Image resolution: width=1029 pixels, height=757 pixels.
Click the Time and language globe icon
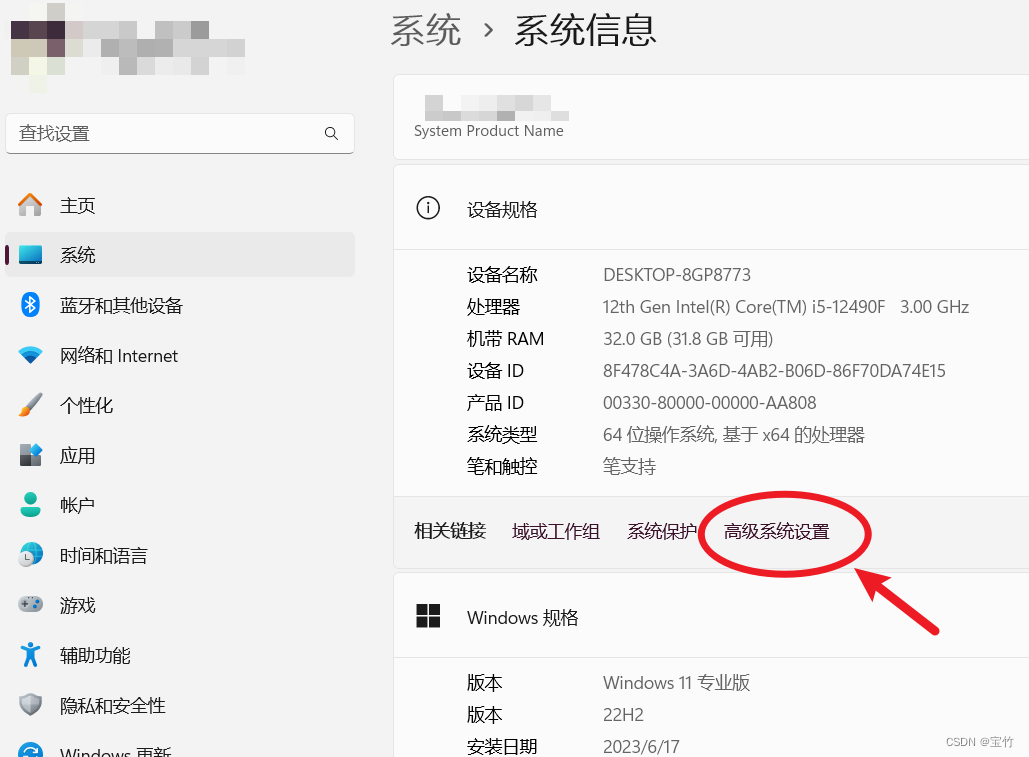click(30, 555)
